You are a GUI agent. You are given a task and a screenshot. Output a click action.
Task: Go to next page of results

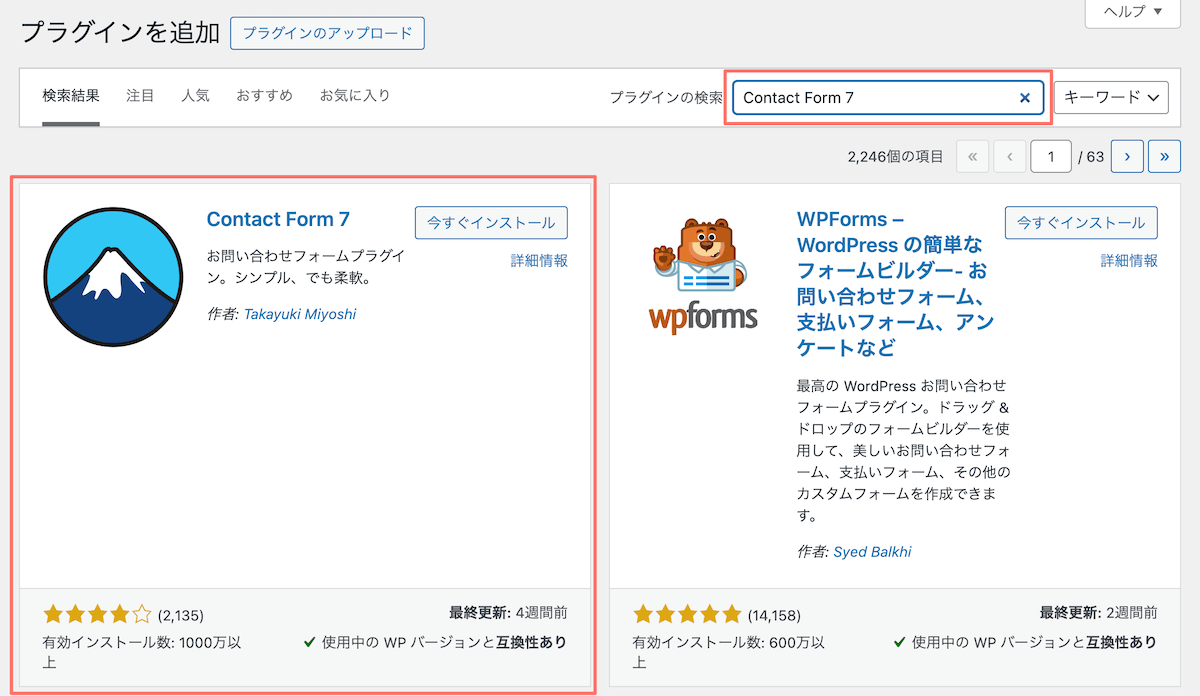[1127, 156]
